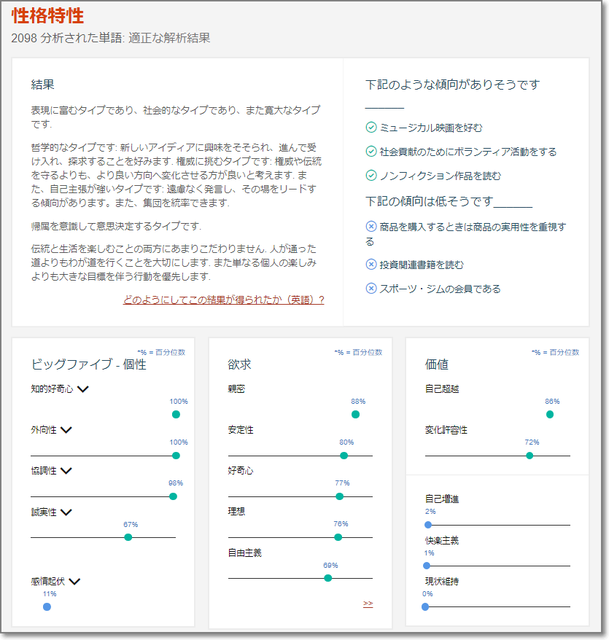The width and height of the screenshot is (609, 640).
Task: Open the どのようにしてこの結果が得られたか link
Action: pos(223,299)
